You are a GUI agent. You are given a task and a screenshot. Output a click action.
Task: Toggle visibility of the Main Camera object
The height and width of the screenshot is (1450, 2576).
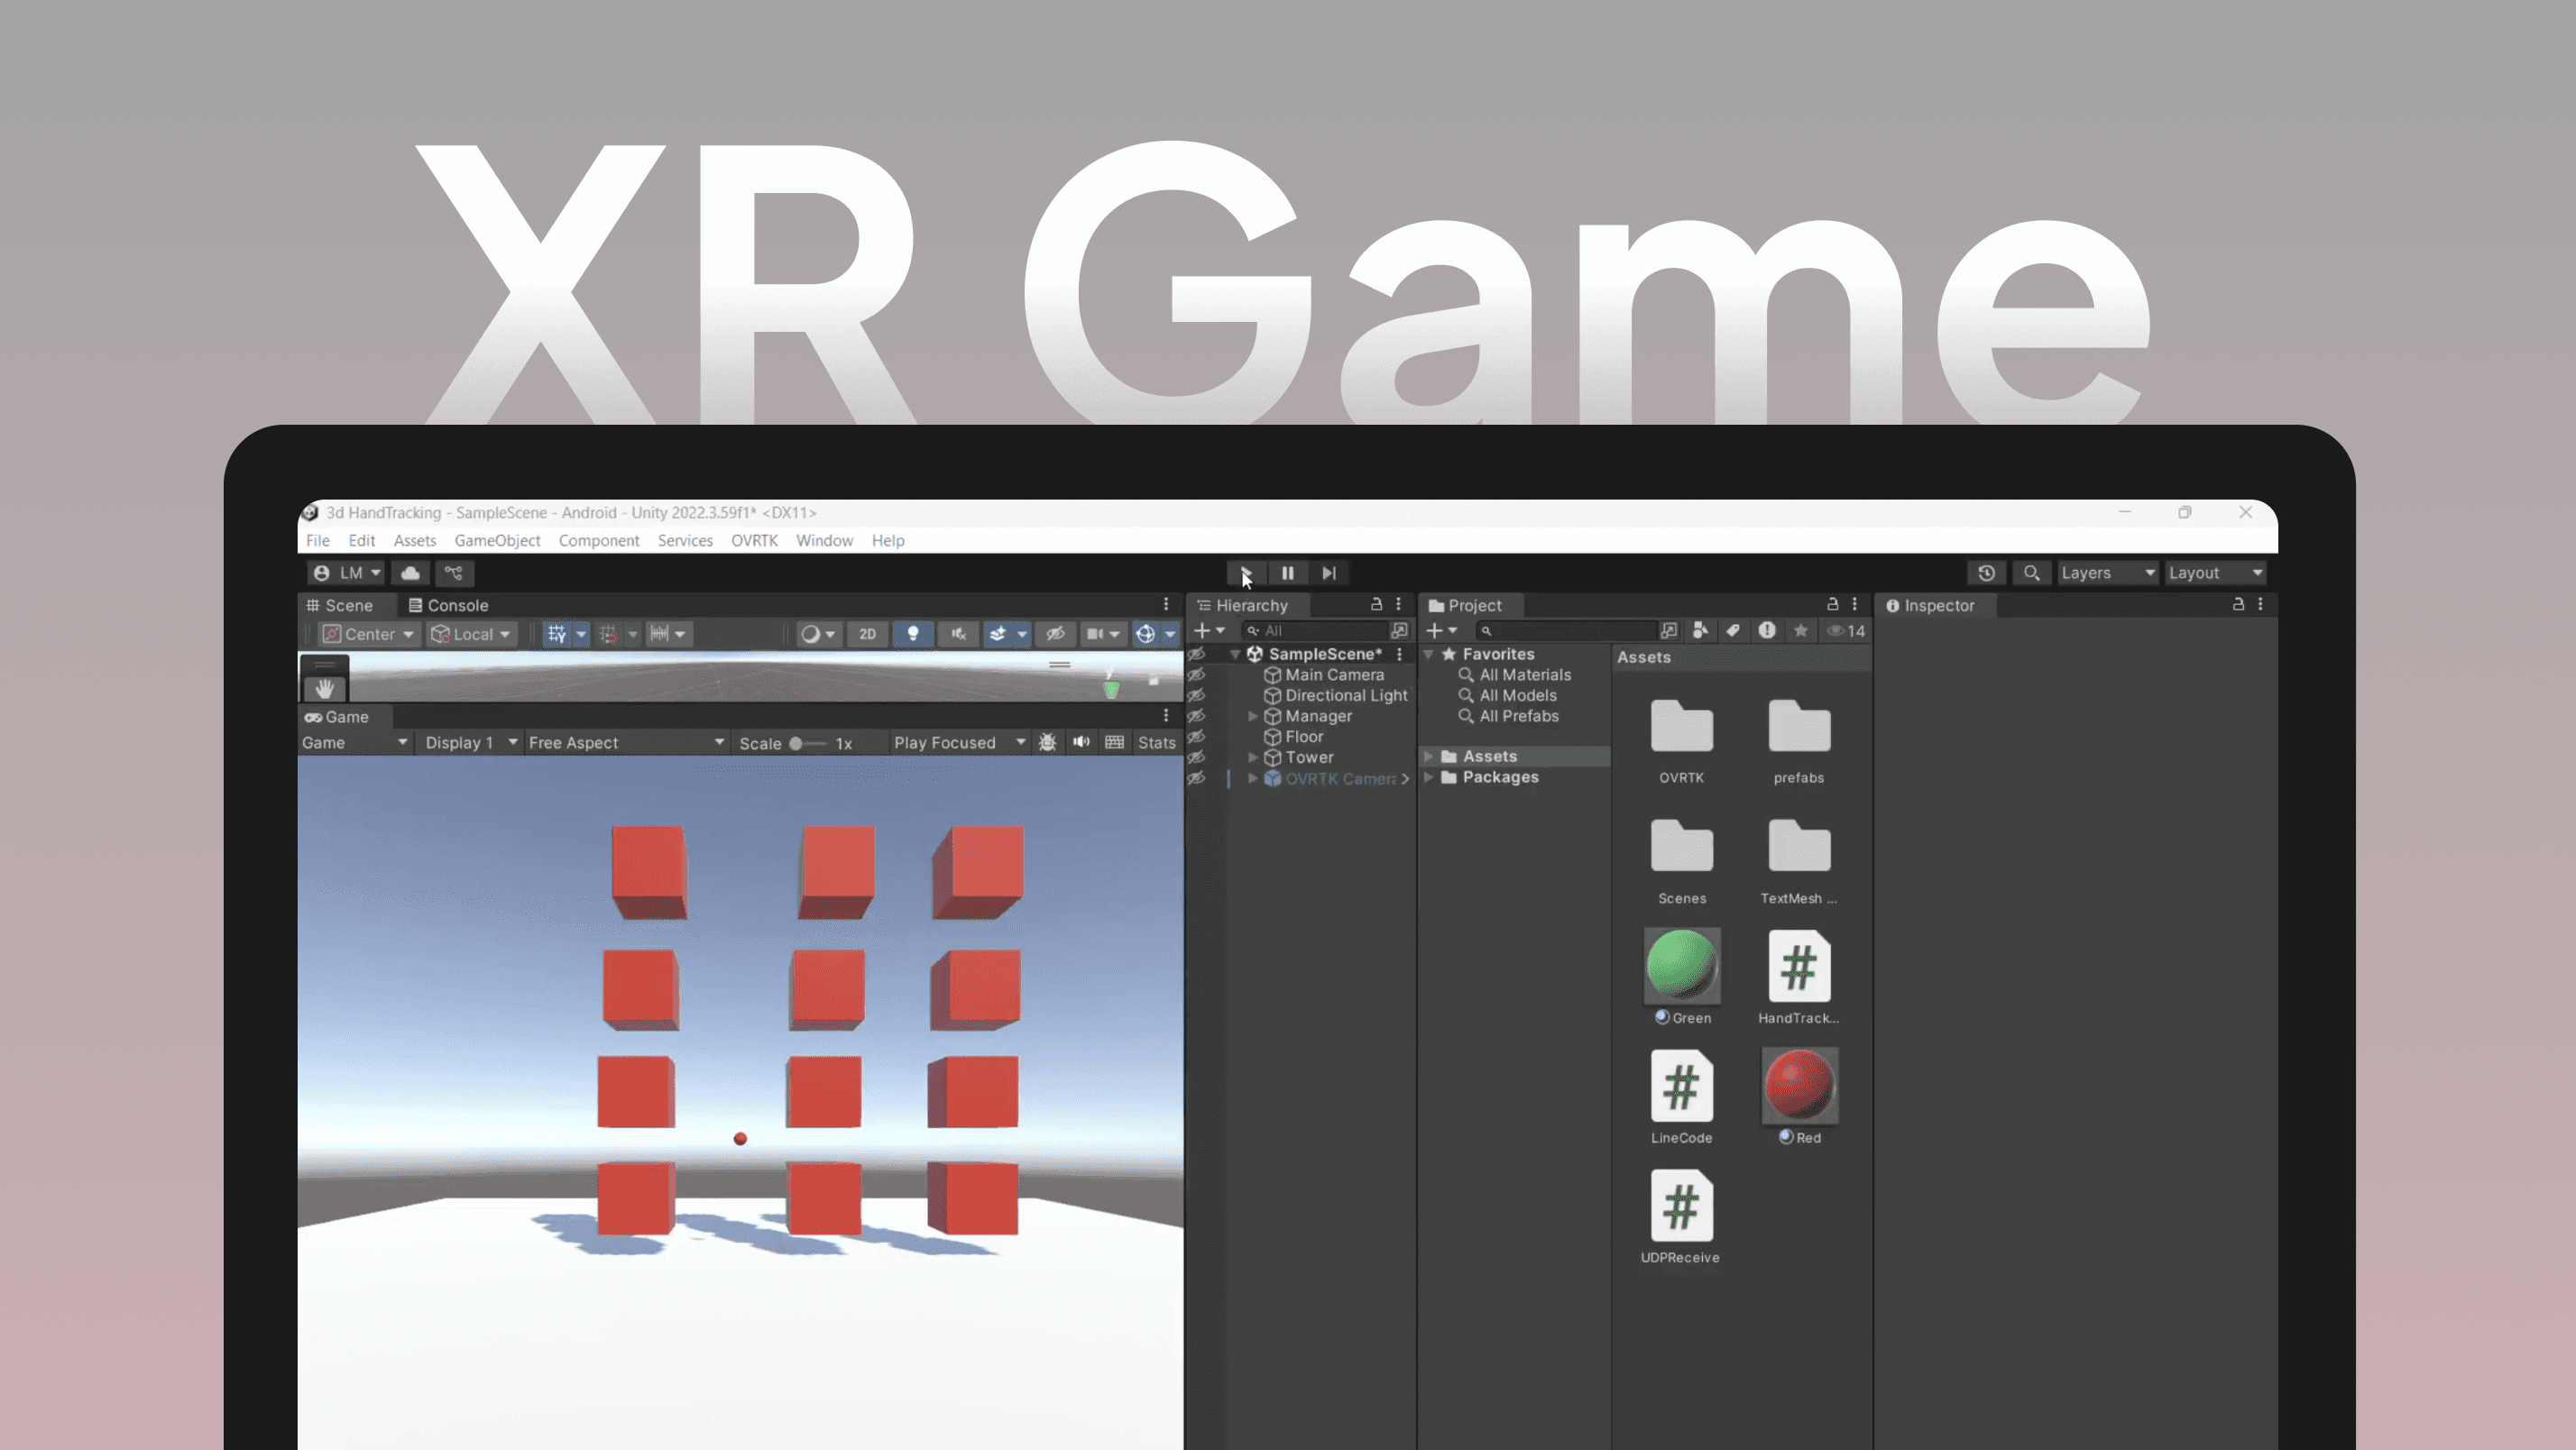coord(1196,675)
